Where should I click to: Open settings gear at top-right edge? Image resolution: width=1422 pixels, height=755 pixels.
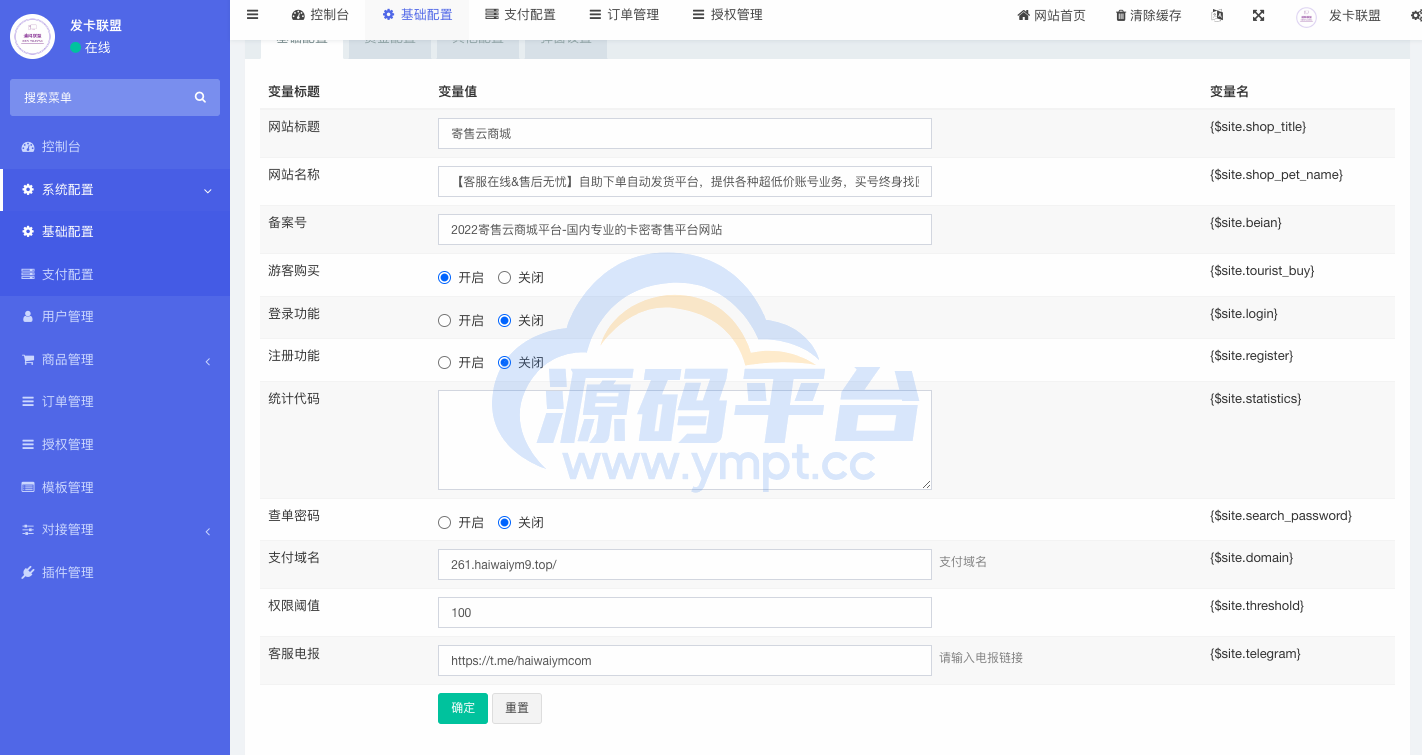1415,16
